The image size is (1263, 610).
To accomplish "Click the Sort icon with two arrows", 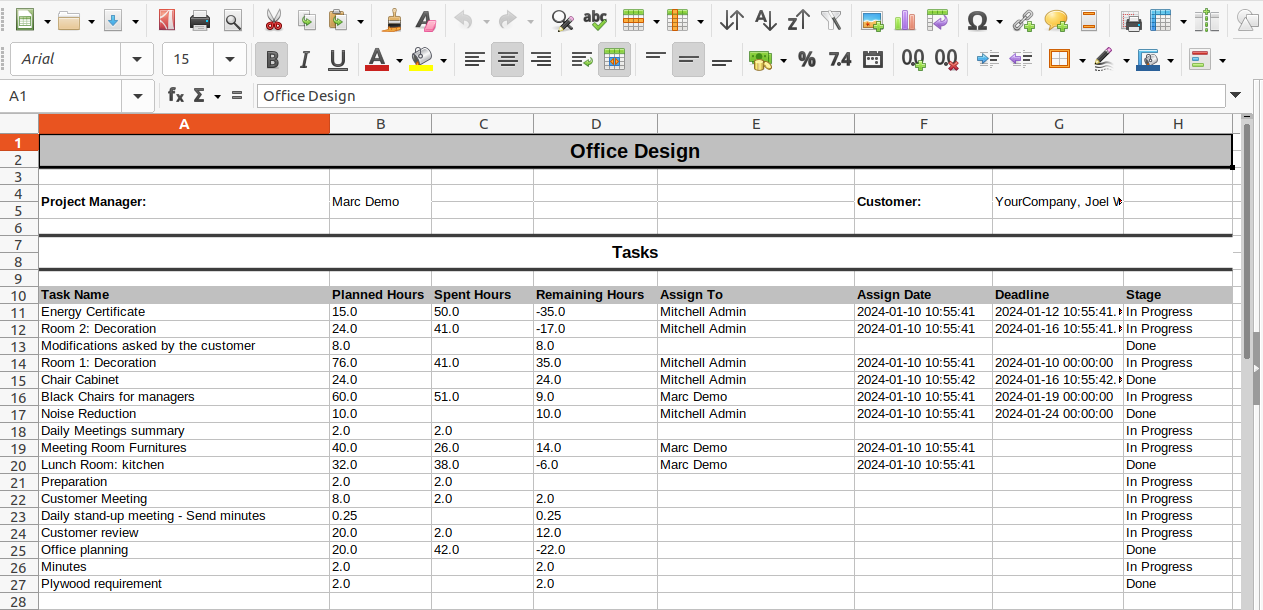I will [732, 20].
